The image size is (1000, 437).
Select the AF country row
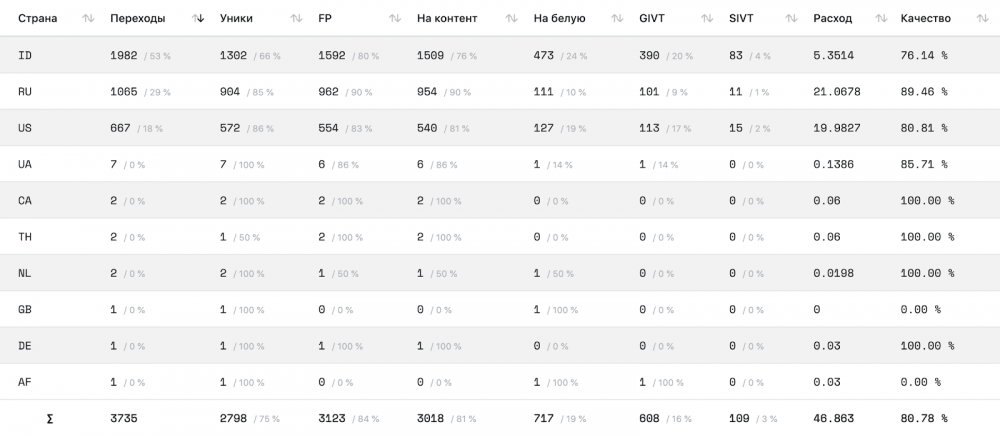[500, 382]
